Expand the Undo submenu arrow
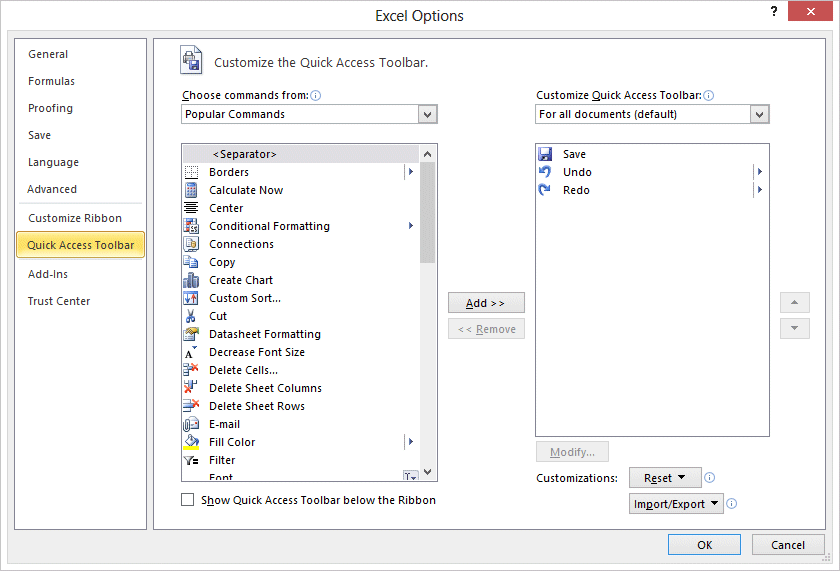 click(x=760, y=172)
